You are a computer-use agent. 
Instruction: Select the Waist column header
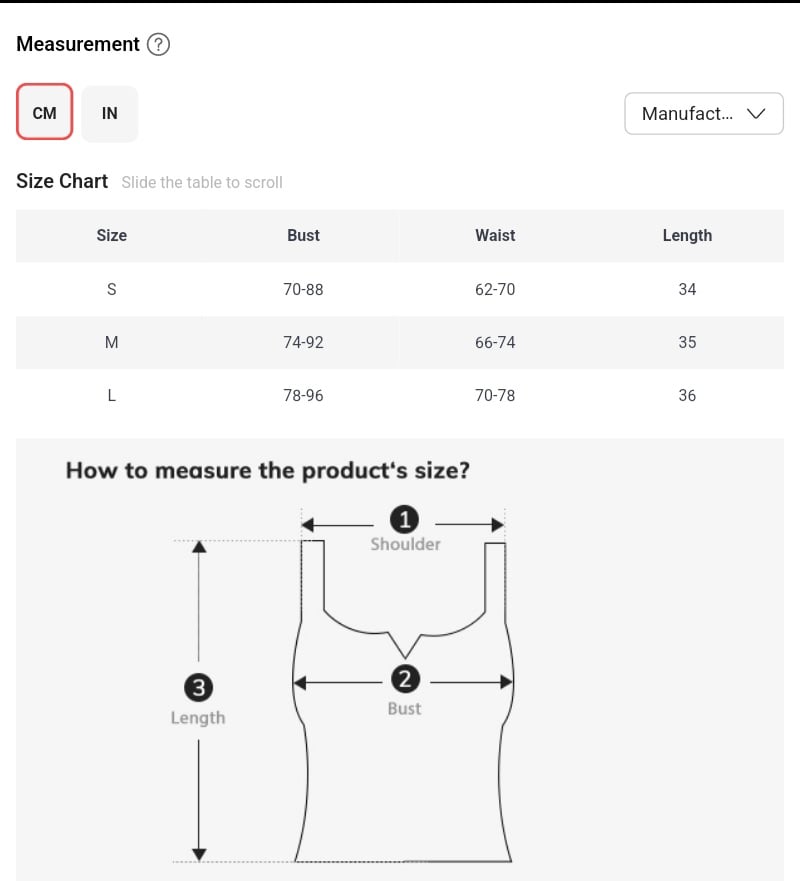point(495,235)
